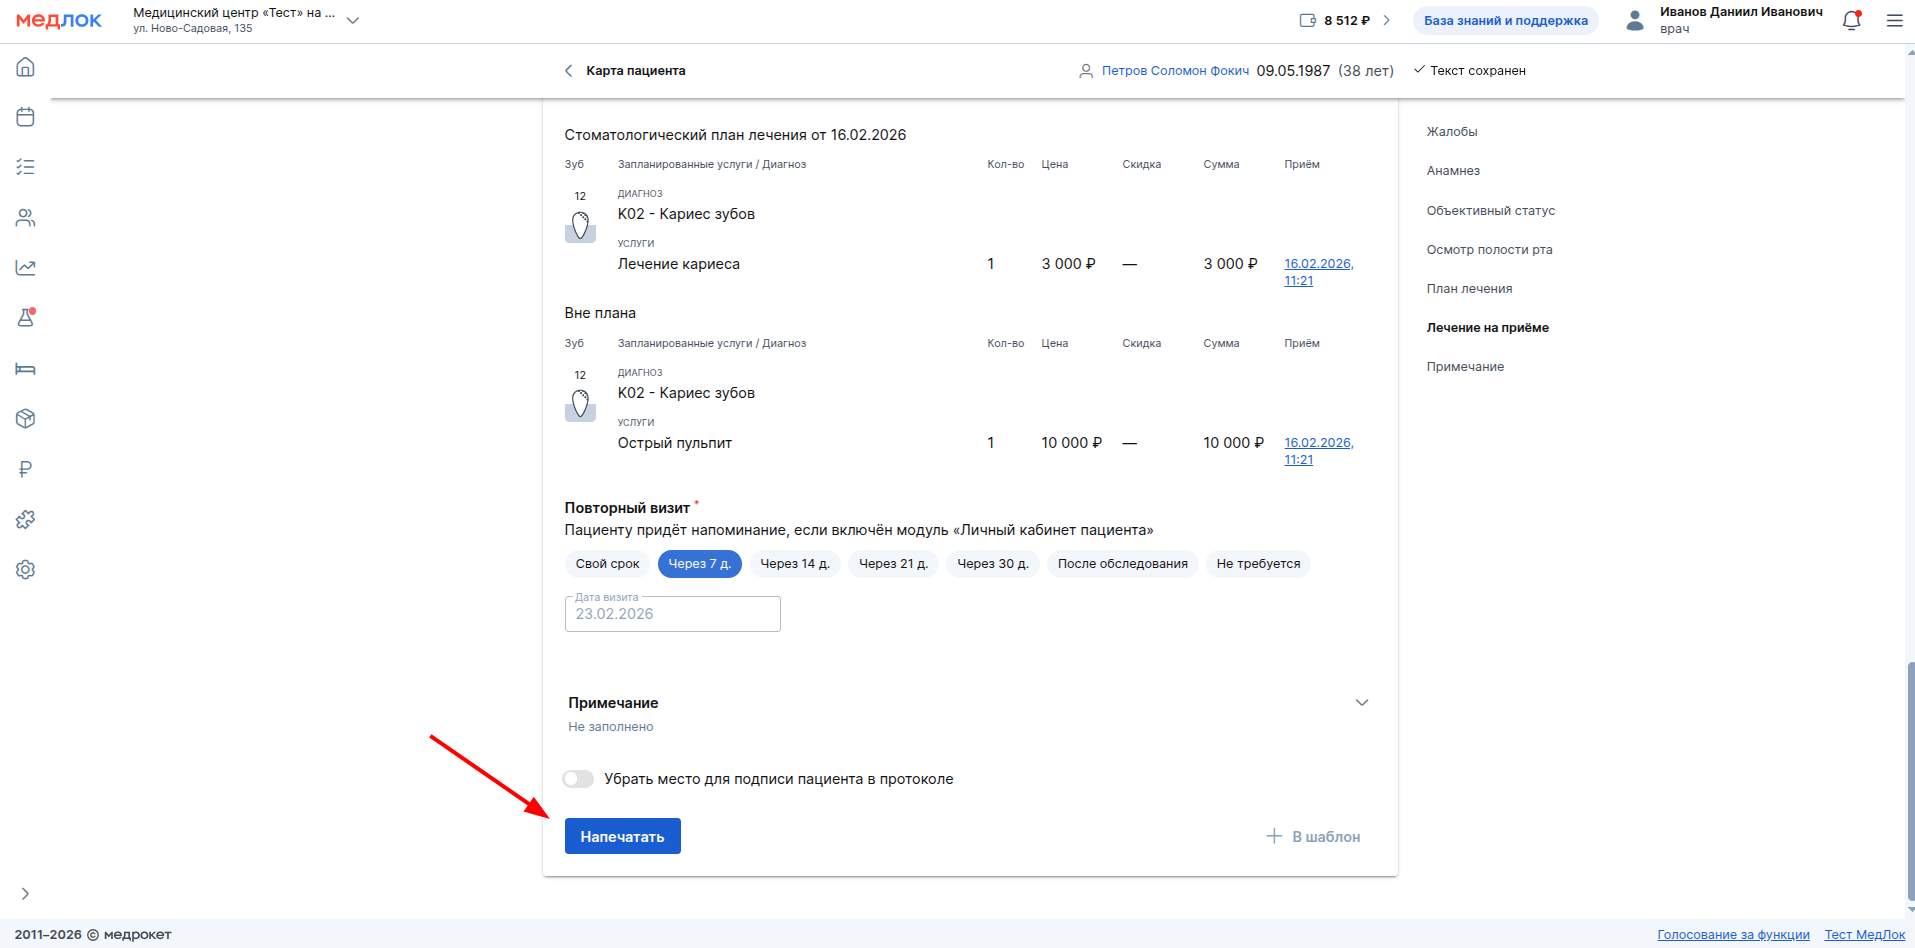Screen dimensions: 1915x948
Task: Open the medical center selector dropdown
Action: click(352, 20)
